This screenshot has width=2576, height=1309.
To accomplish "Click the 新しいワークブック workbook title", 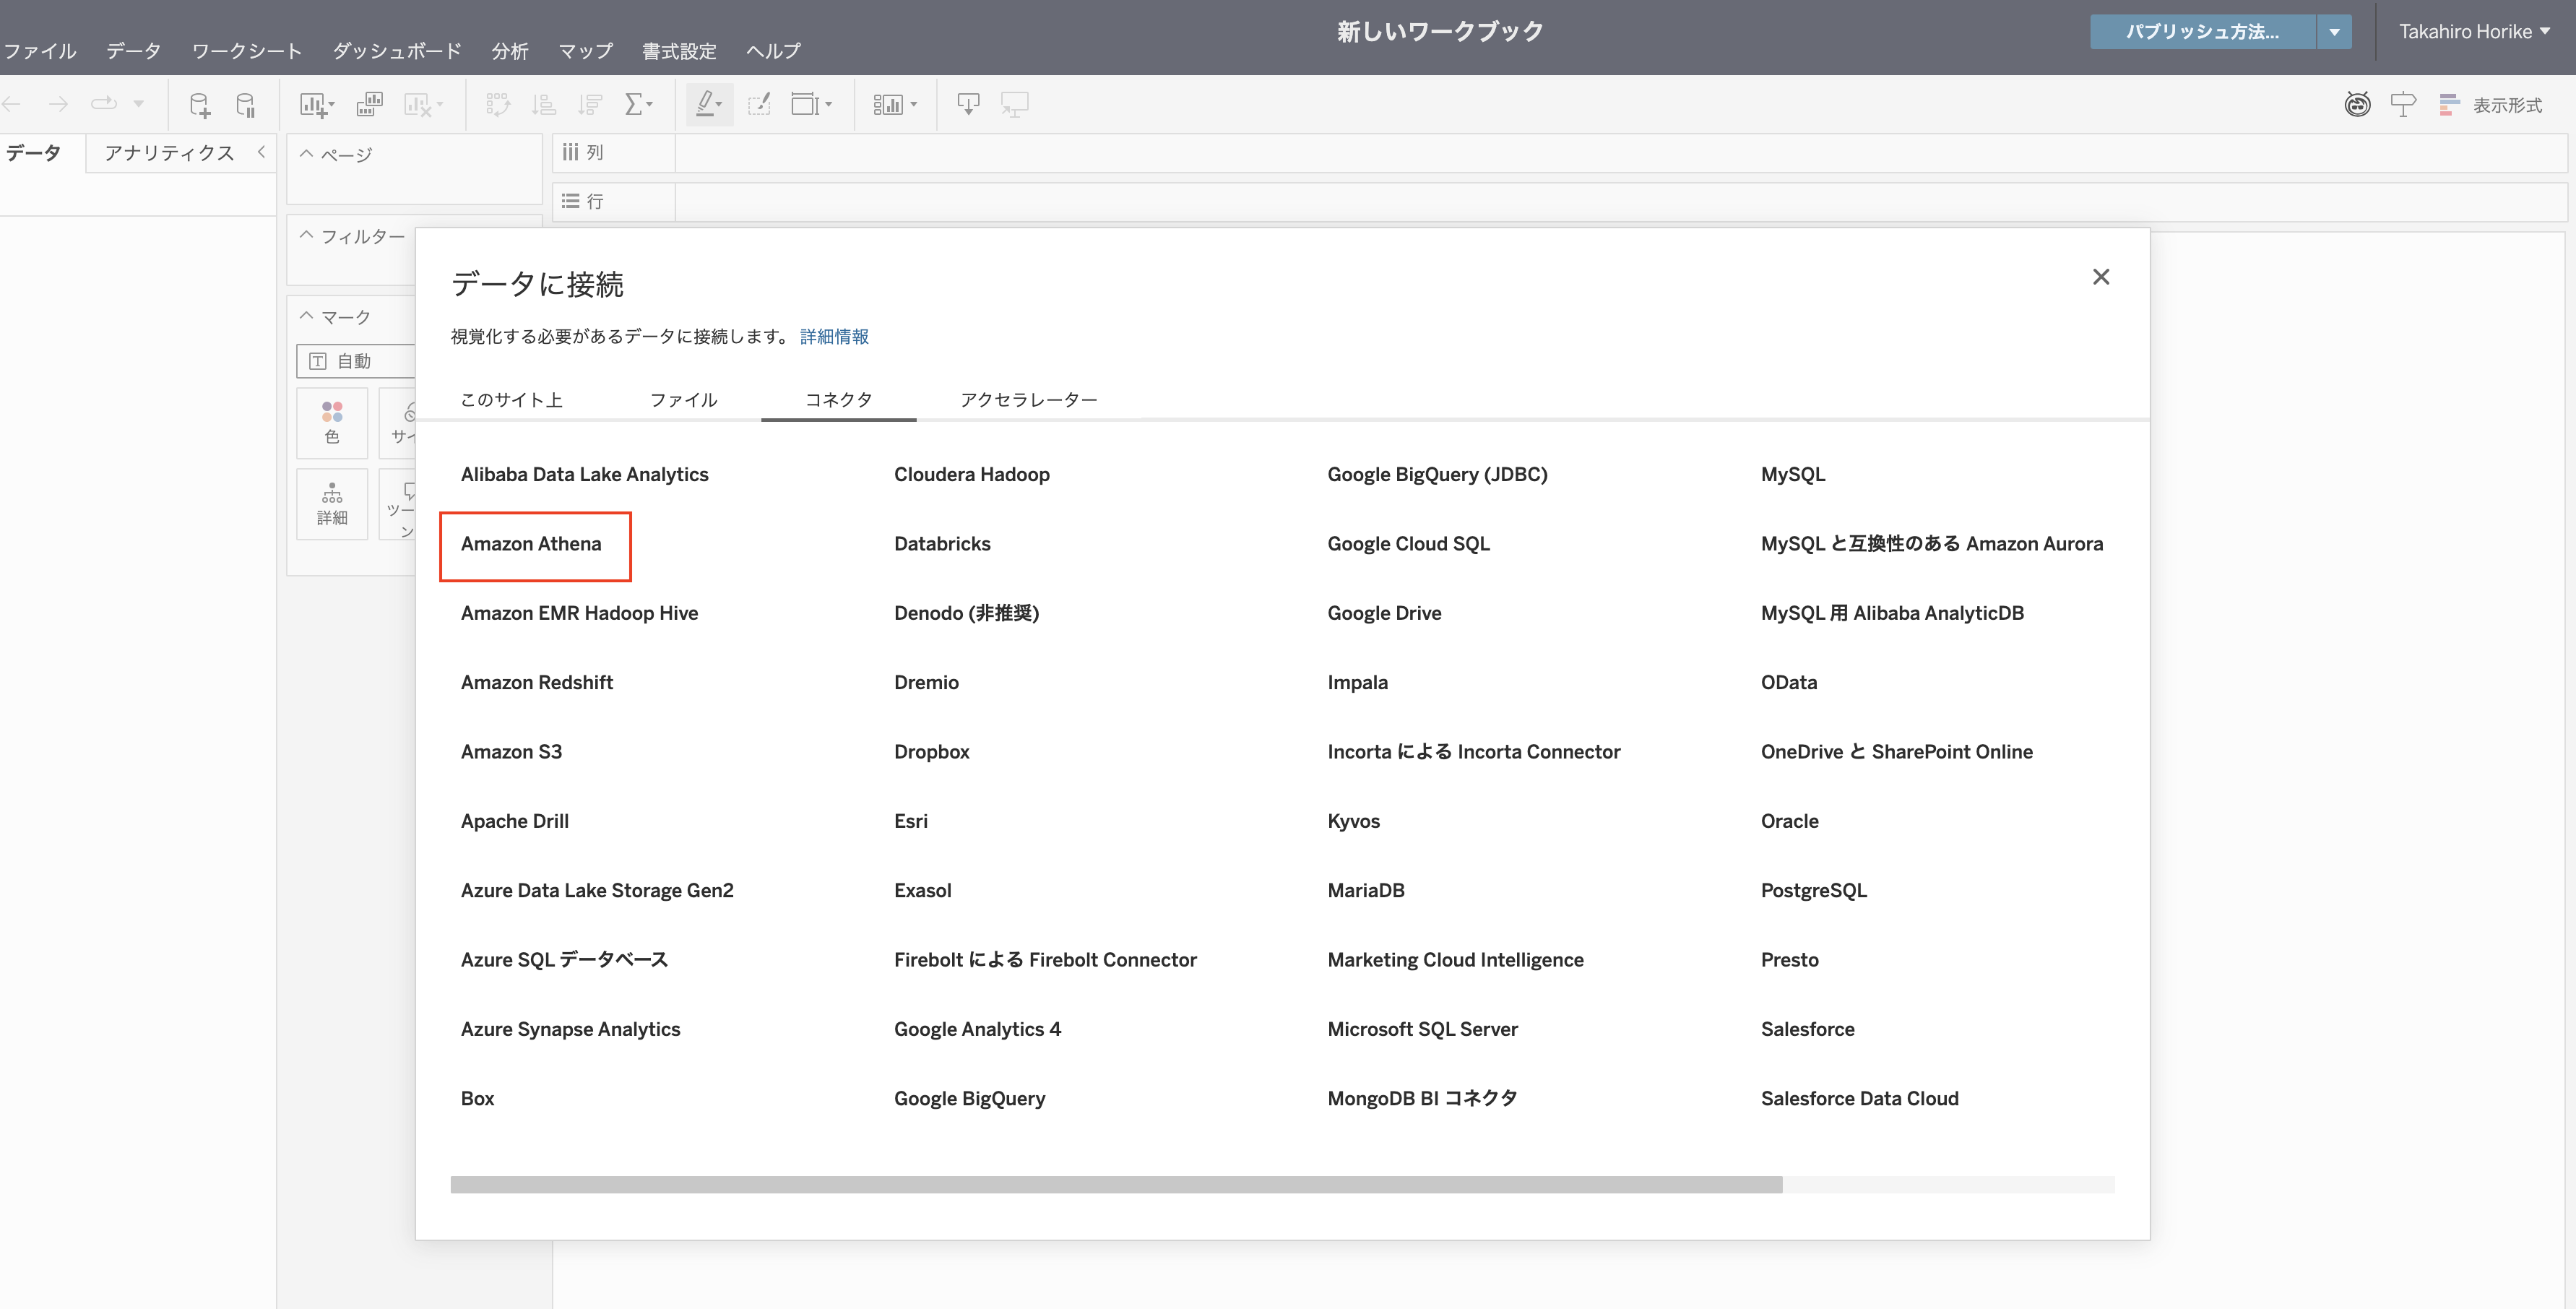I will (1440, 32).
